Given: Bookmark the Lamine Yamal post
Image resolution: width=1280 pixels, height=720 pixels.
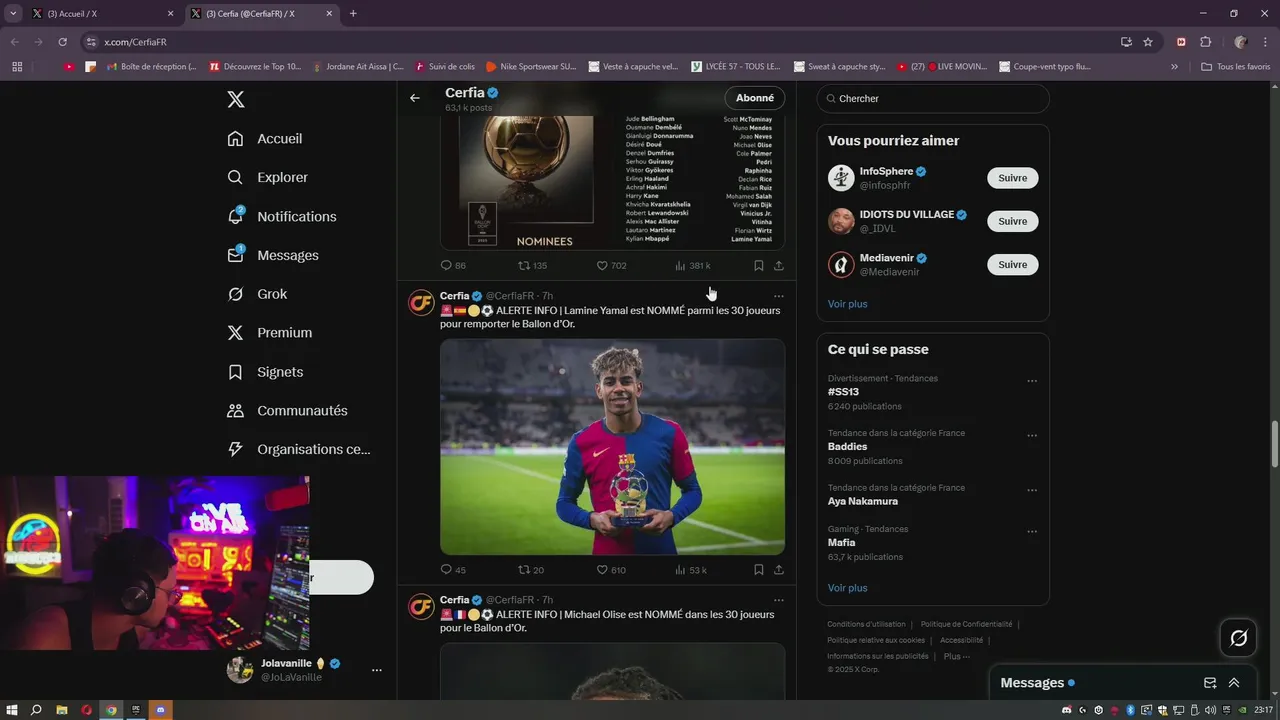Looking at the screenshot, I should point(758,570).
